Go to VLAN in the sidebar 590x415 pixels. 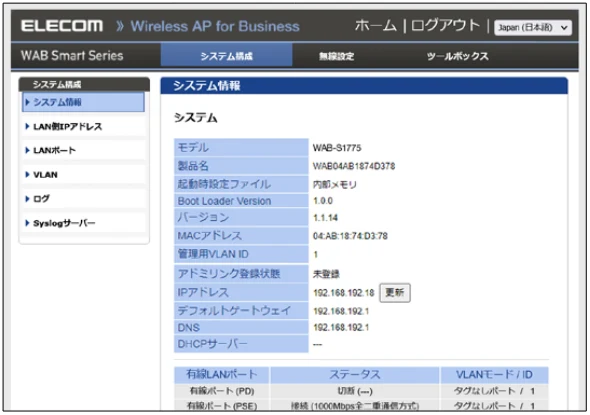[x=83, y=175]
